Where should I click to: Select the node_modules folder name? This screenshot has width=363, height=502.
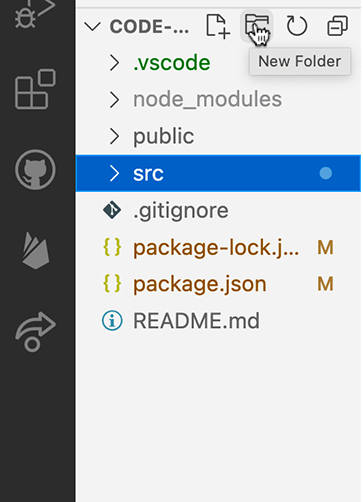click(207, 100)
